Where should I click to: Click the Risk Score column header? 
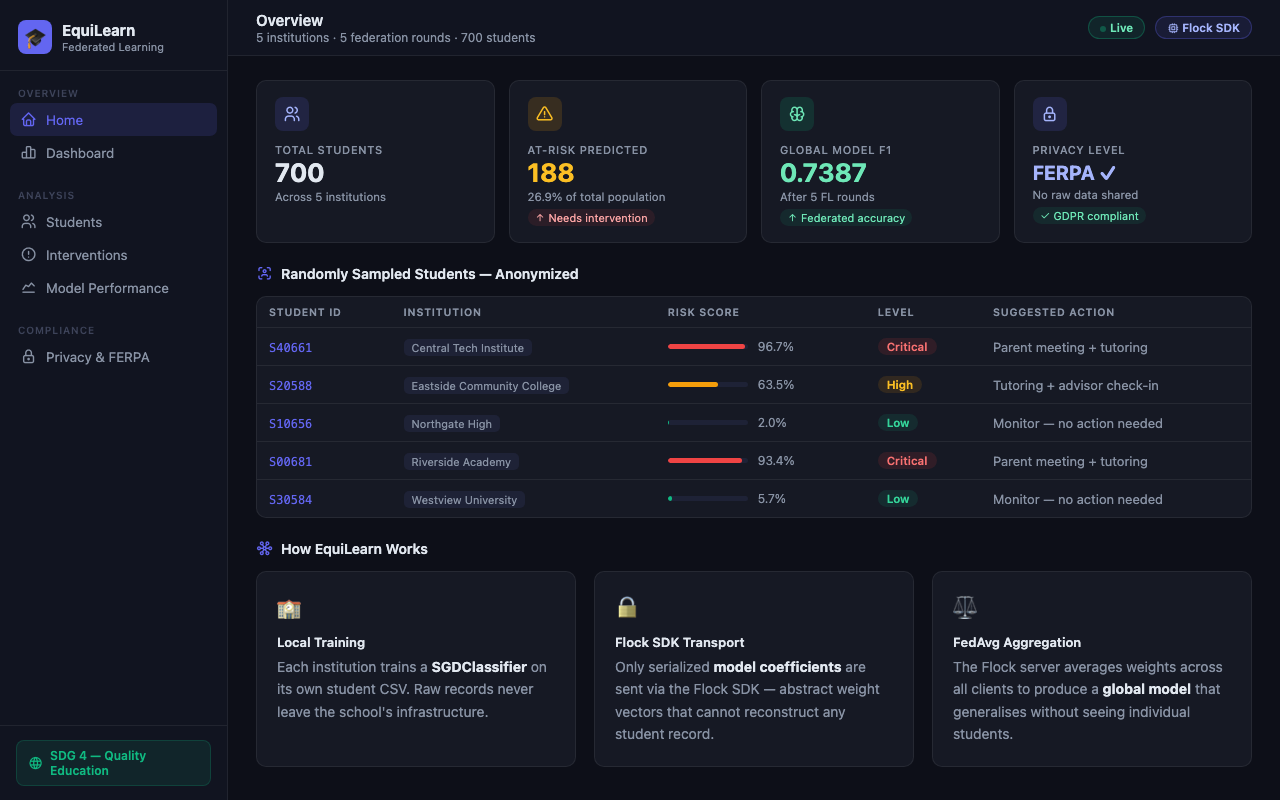(x=704, y=313)
